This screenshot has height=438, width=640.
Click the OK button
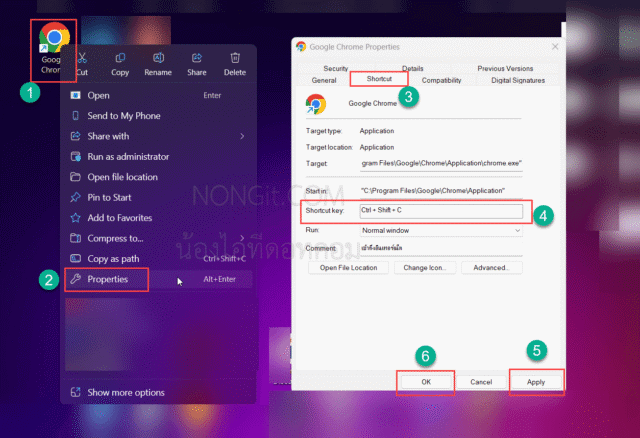tap(426, 382)
